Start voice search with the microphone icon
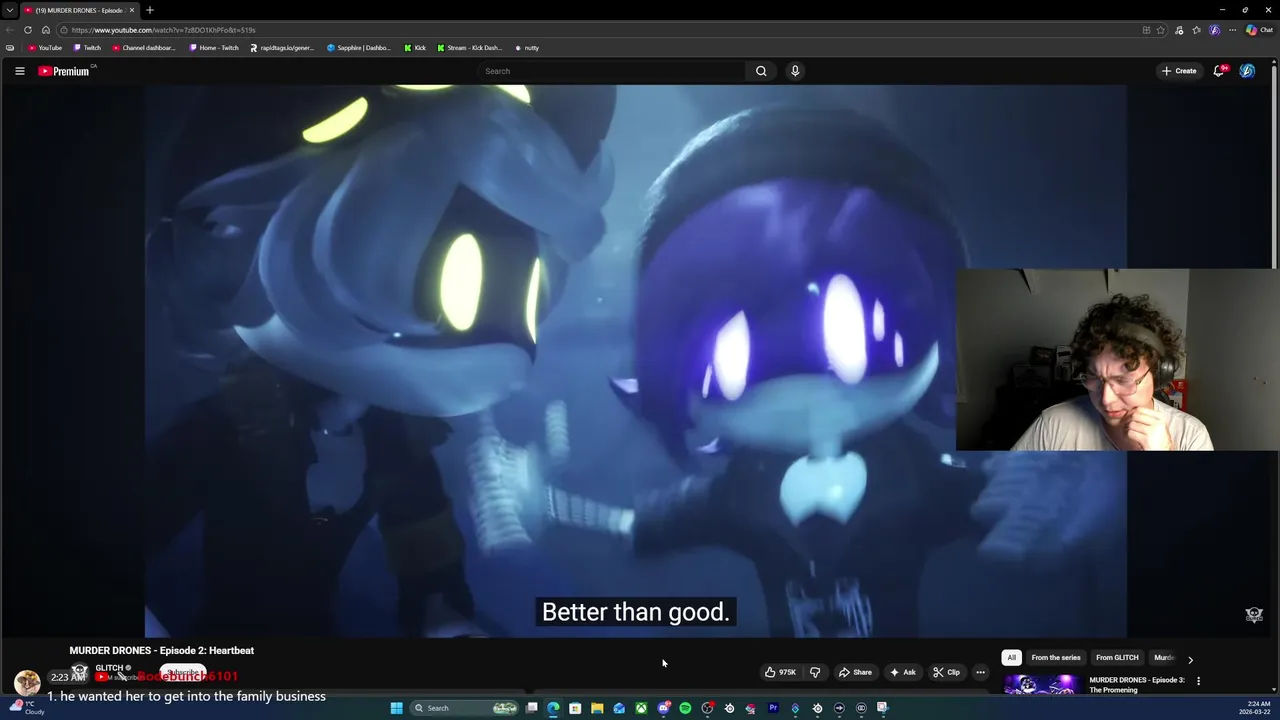Viewport: 1280px width, 720px height. click(795, 71)
